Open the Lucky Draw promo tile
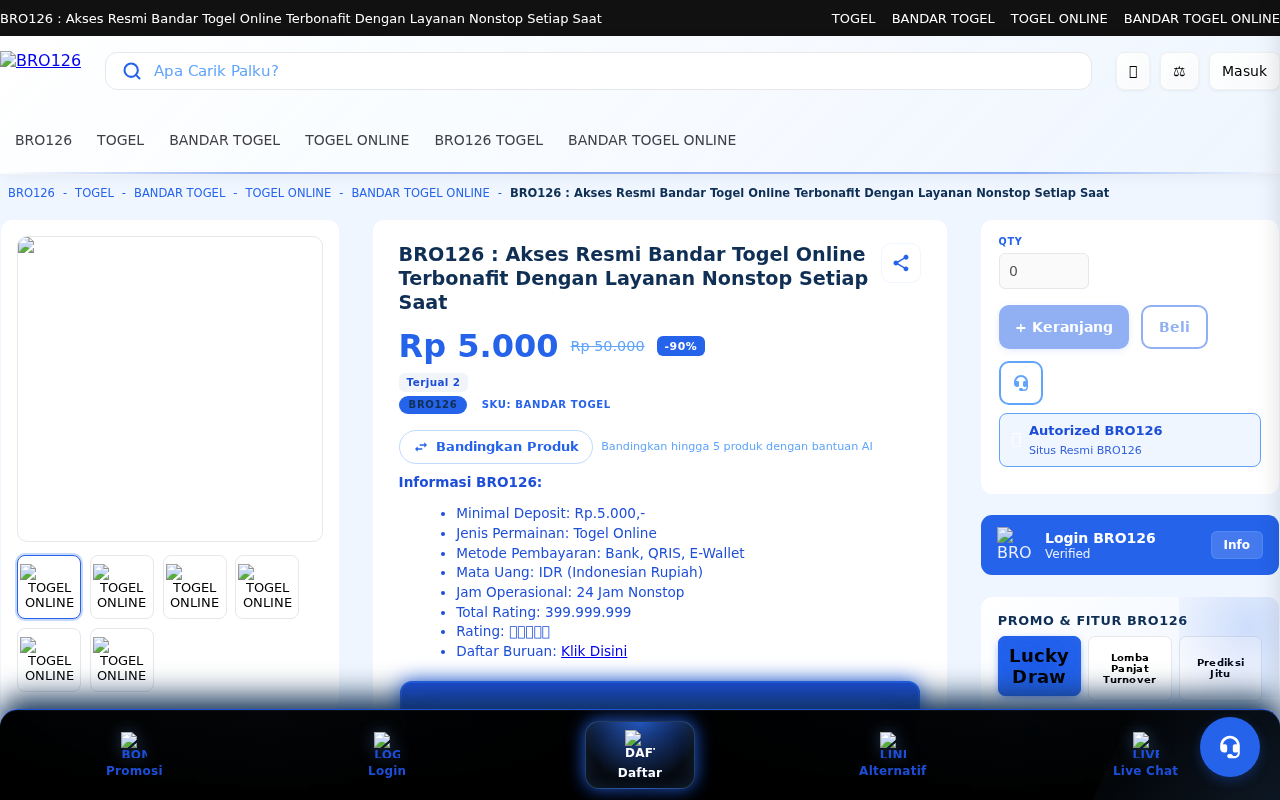1280x800 pixels. [x=1039, y=666]
